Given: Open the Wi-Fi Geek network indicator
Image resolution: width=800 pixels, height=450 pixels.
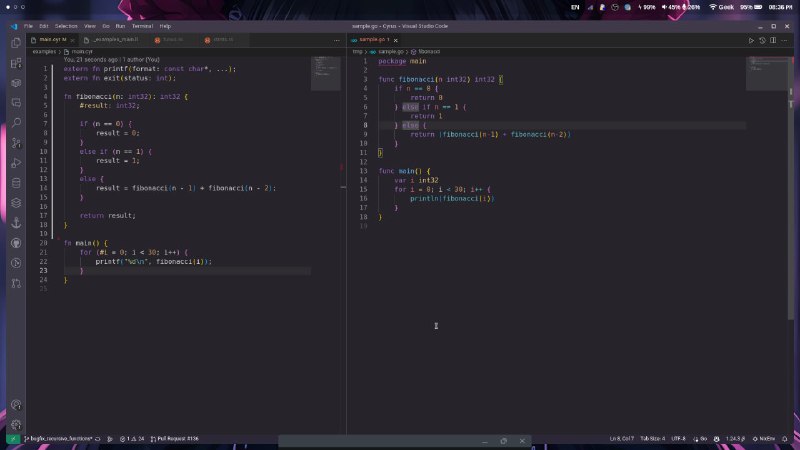Looking at the screenshot, I should click(721, 7).
